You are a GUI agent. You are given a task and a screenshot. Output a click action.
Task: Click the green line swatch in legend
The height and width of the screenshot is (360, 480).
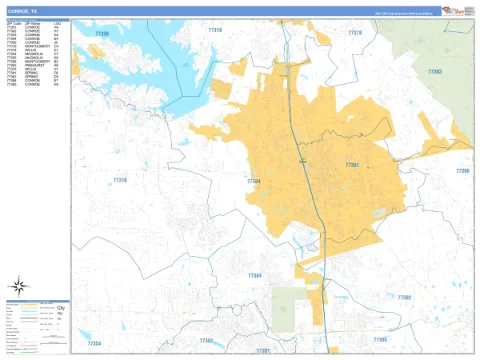[29, 352]
